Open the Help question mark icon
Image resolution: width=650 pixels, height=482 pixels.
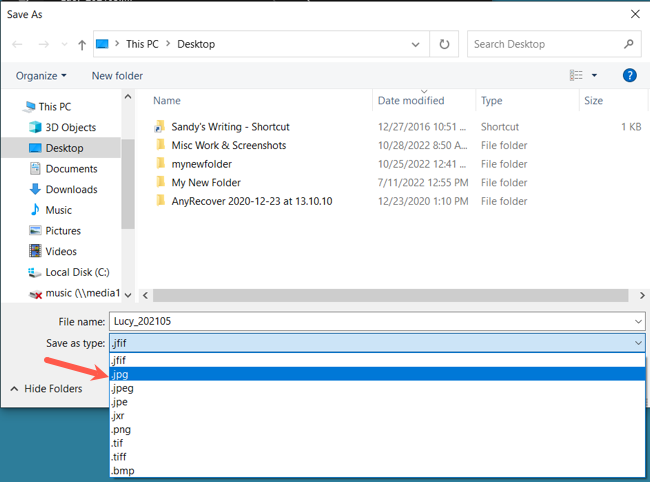(629, 75)
